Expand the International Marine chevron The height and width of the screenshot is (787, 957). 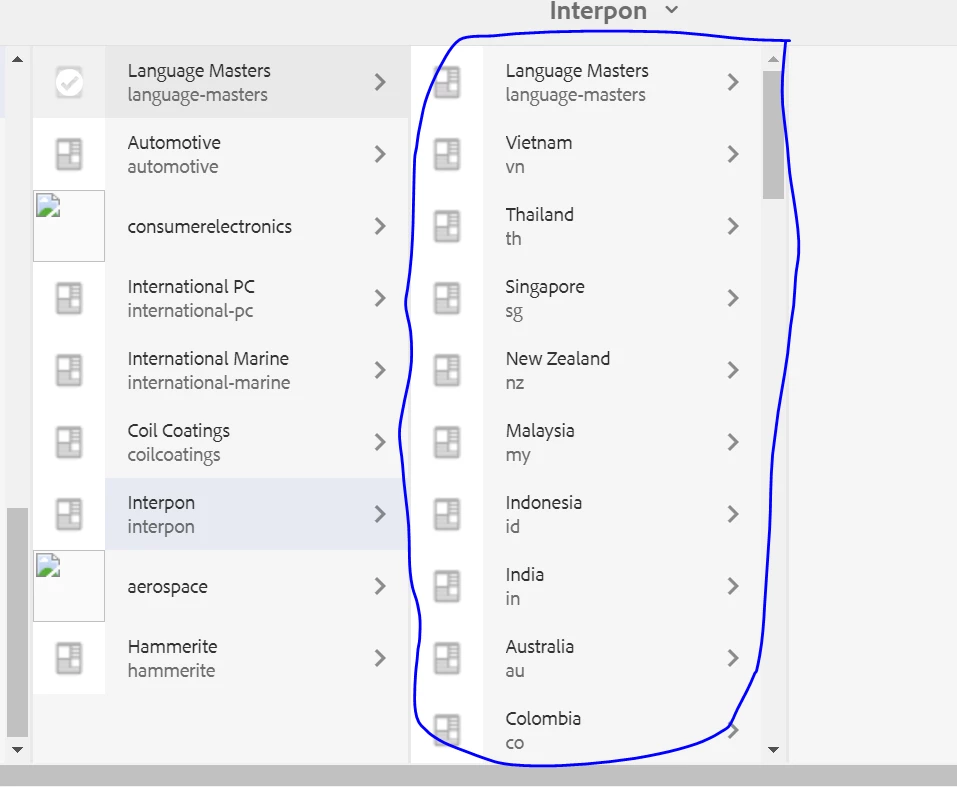(380, 370)
